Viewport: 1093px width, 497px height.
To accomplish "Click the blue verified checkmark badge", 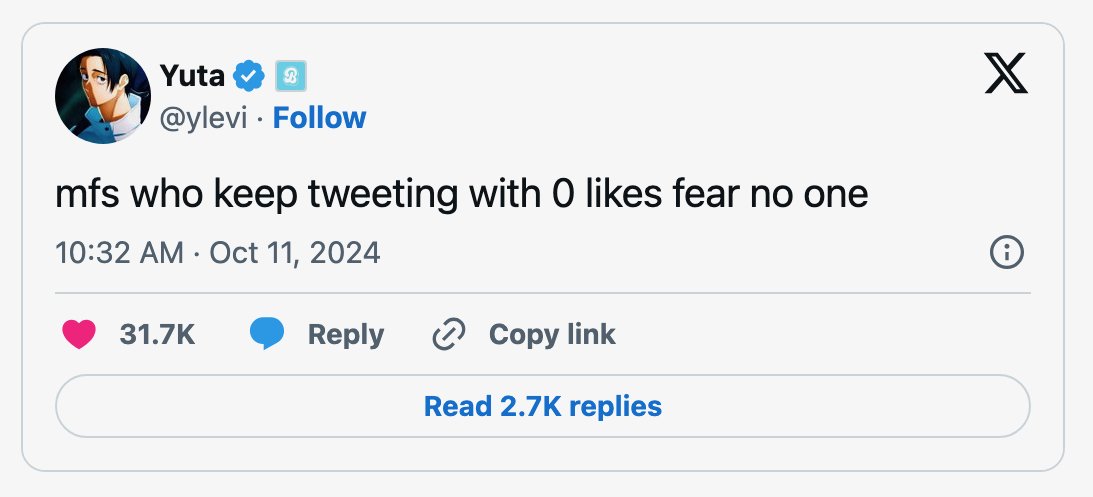I will click(x=249, y=75).
